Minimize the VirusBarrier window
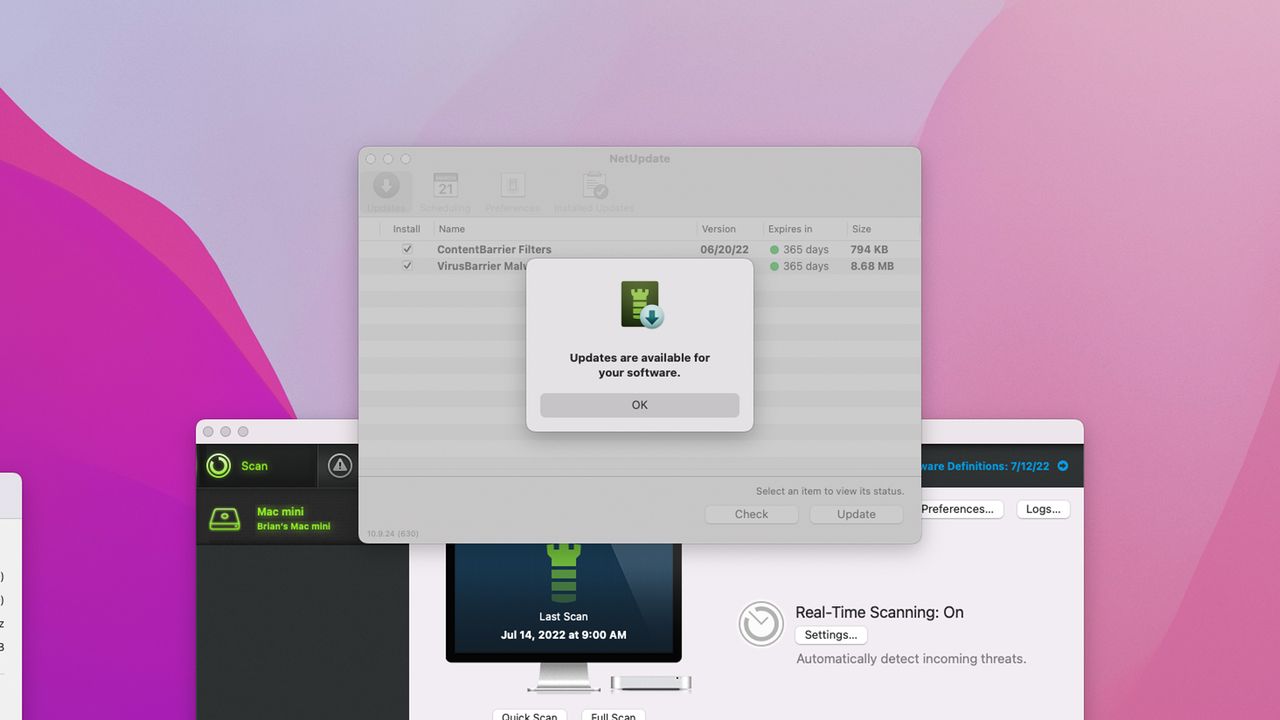The height and width of the screenshot is (720, 1280). tap(225, 432)
